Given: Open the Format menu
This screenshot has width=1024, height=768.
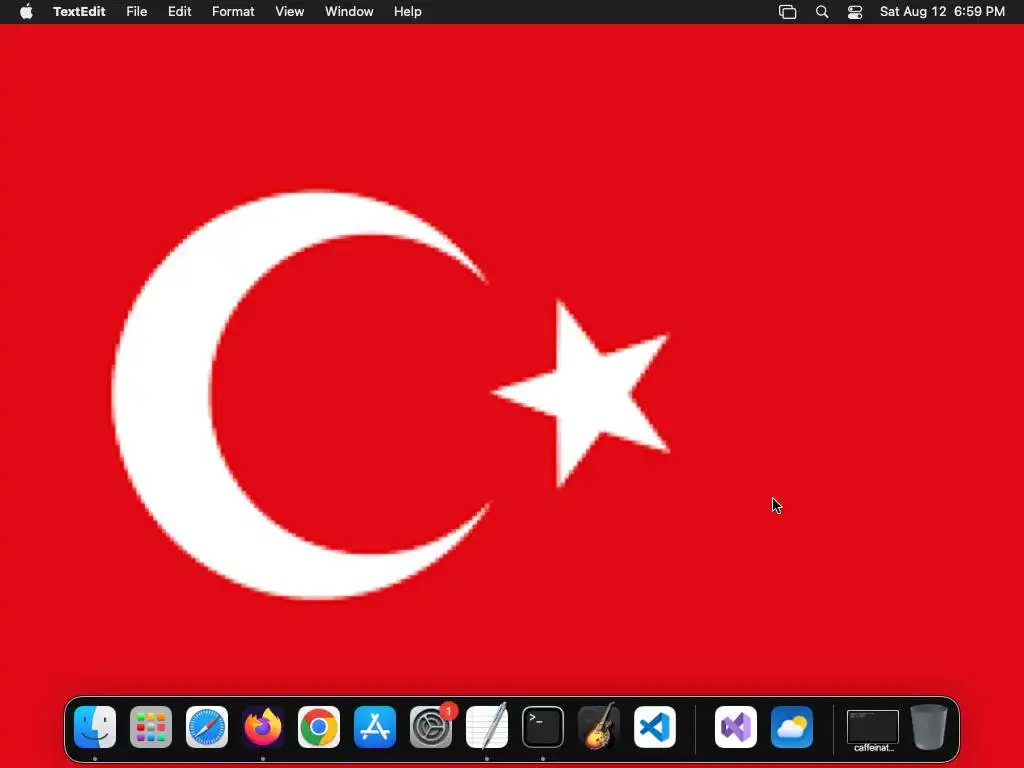Looking at the screenshot, I should click(x=233, y=12).
